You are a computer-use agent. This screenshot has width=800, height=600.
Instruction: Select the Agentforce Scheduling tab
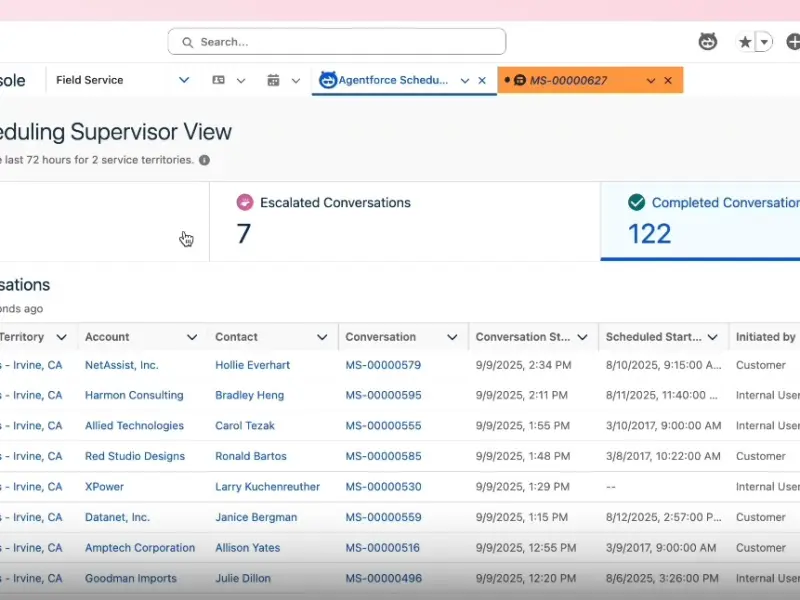point(392,80)
